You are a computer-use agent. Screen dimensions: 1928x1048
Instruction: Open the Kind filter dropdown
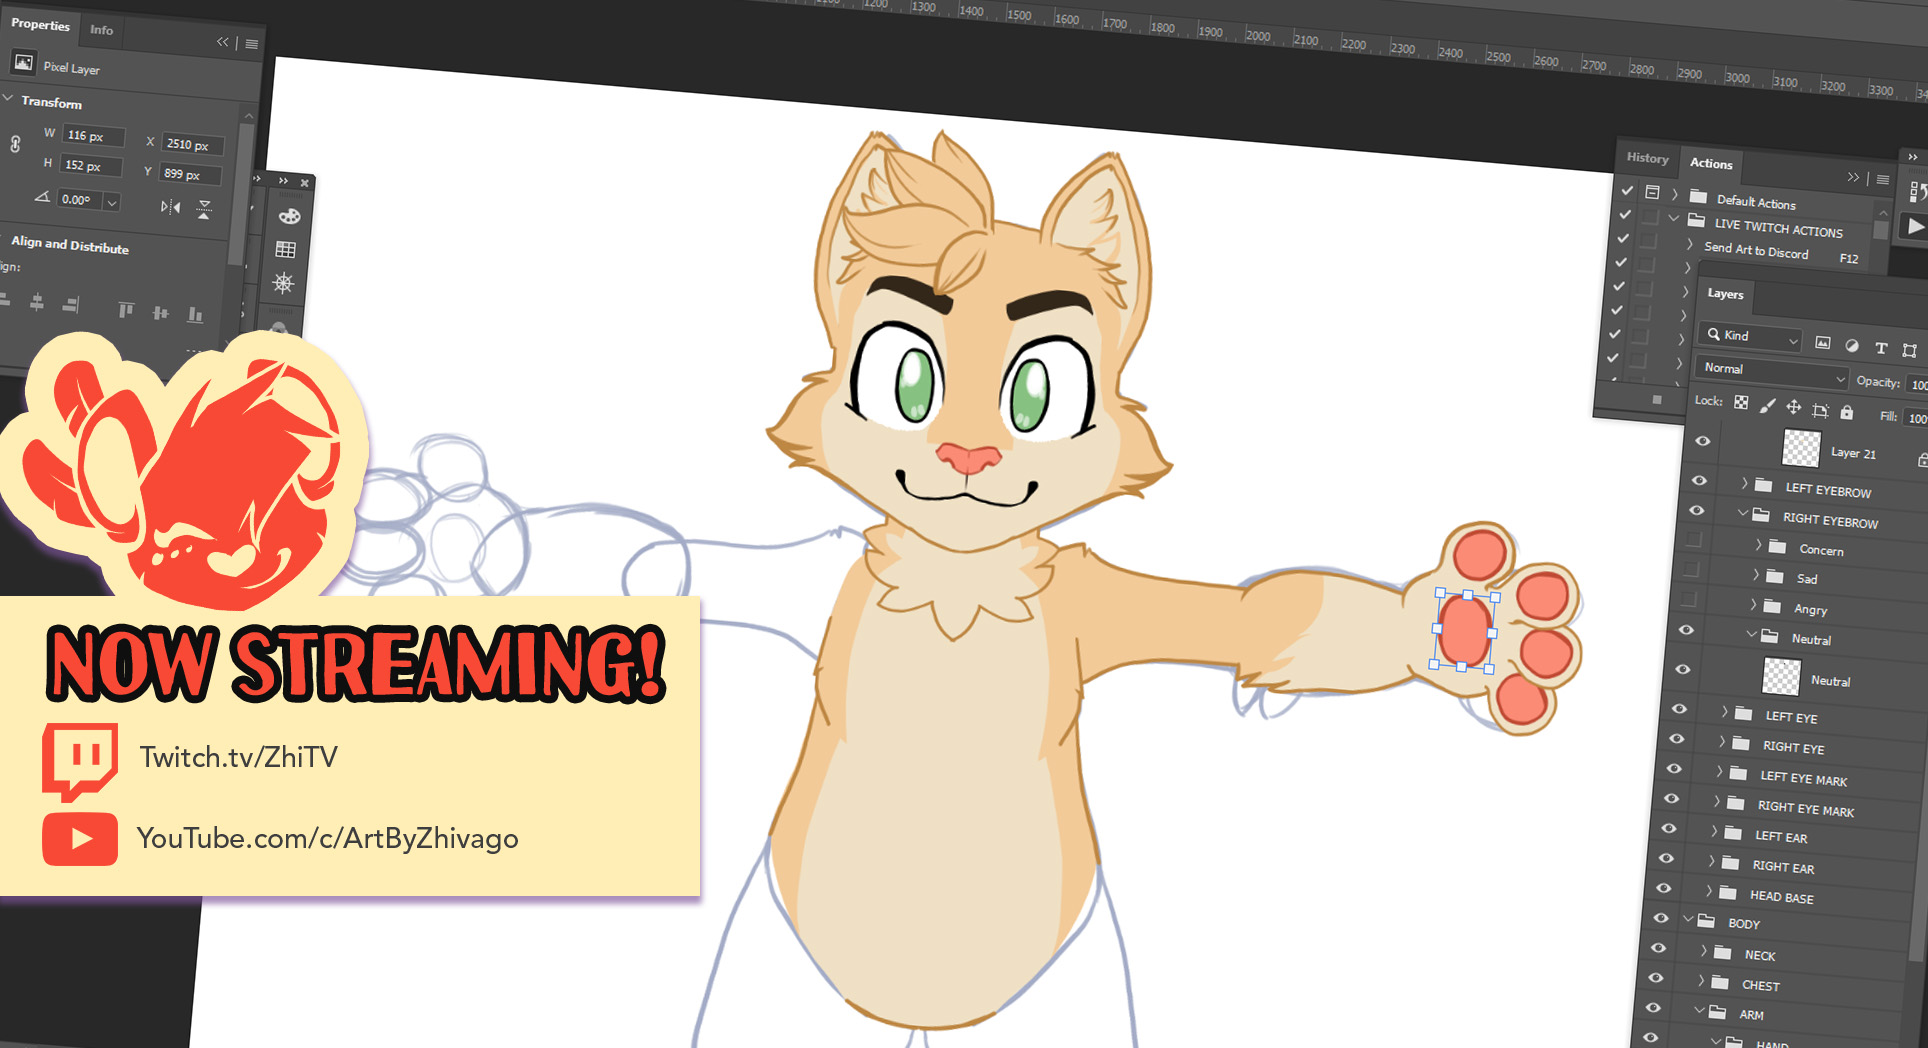(1752, 337)
